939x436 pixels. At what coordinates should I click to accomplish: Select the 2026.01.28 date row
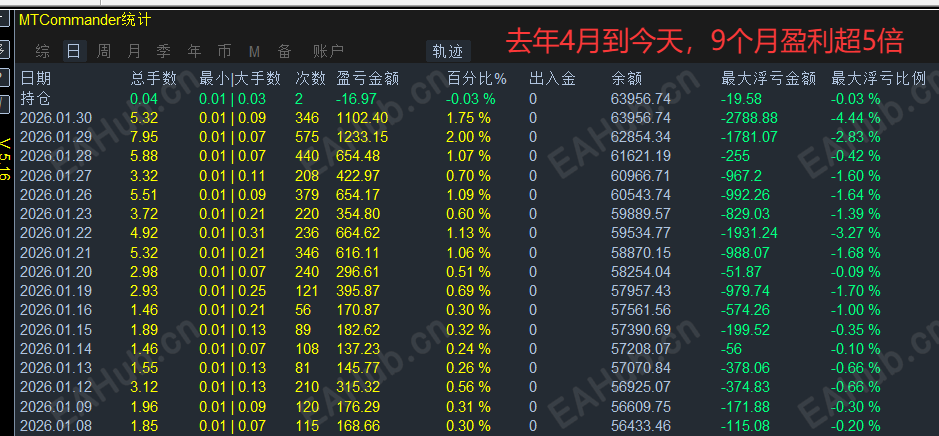56,156
